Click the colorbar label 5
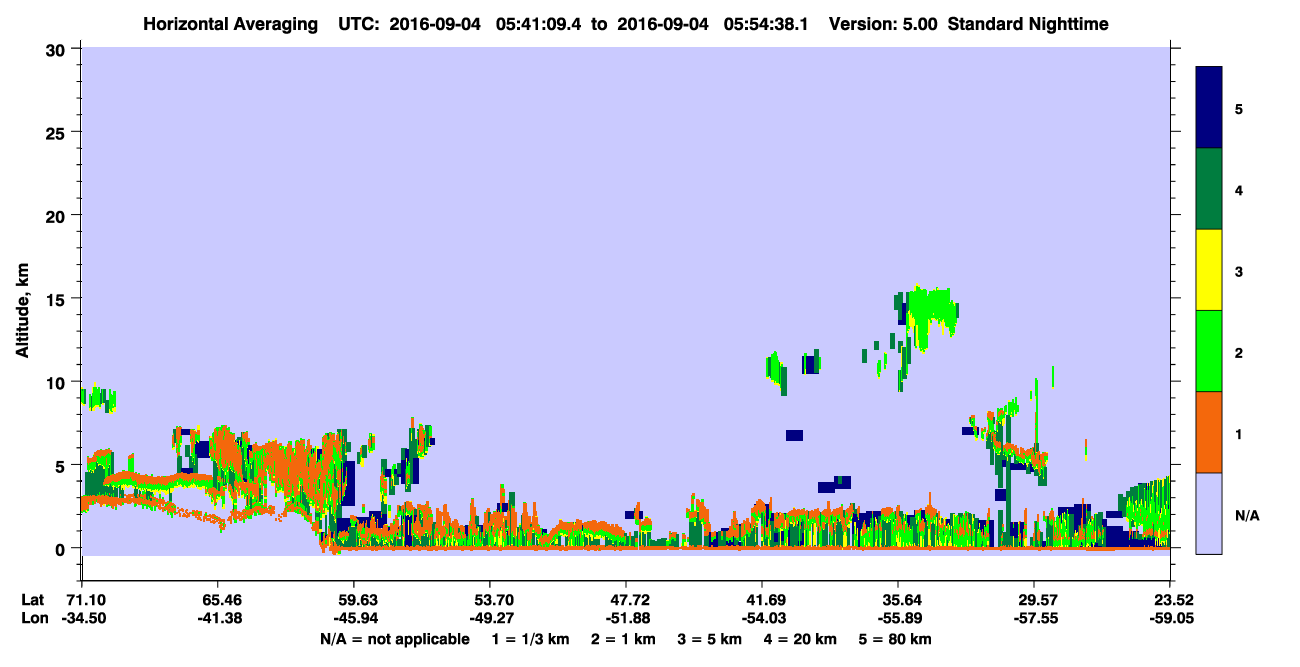Screen dimensions: 1300x667 click(1239, 108)
